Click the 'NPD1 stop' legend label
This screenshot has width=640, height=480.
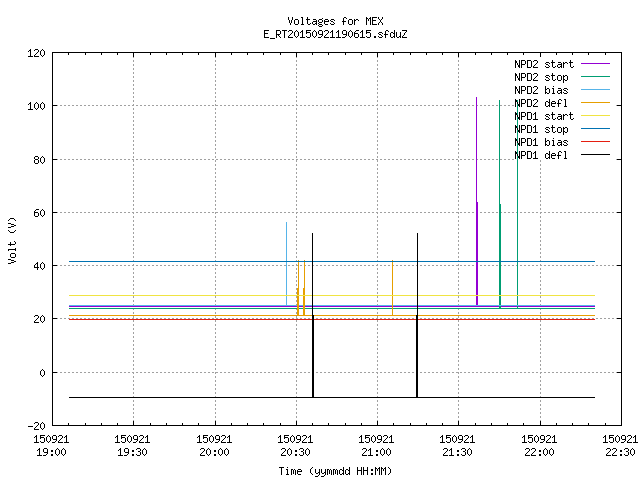click(541, 129)
